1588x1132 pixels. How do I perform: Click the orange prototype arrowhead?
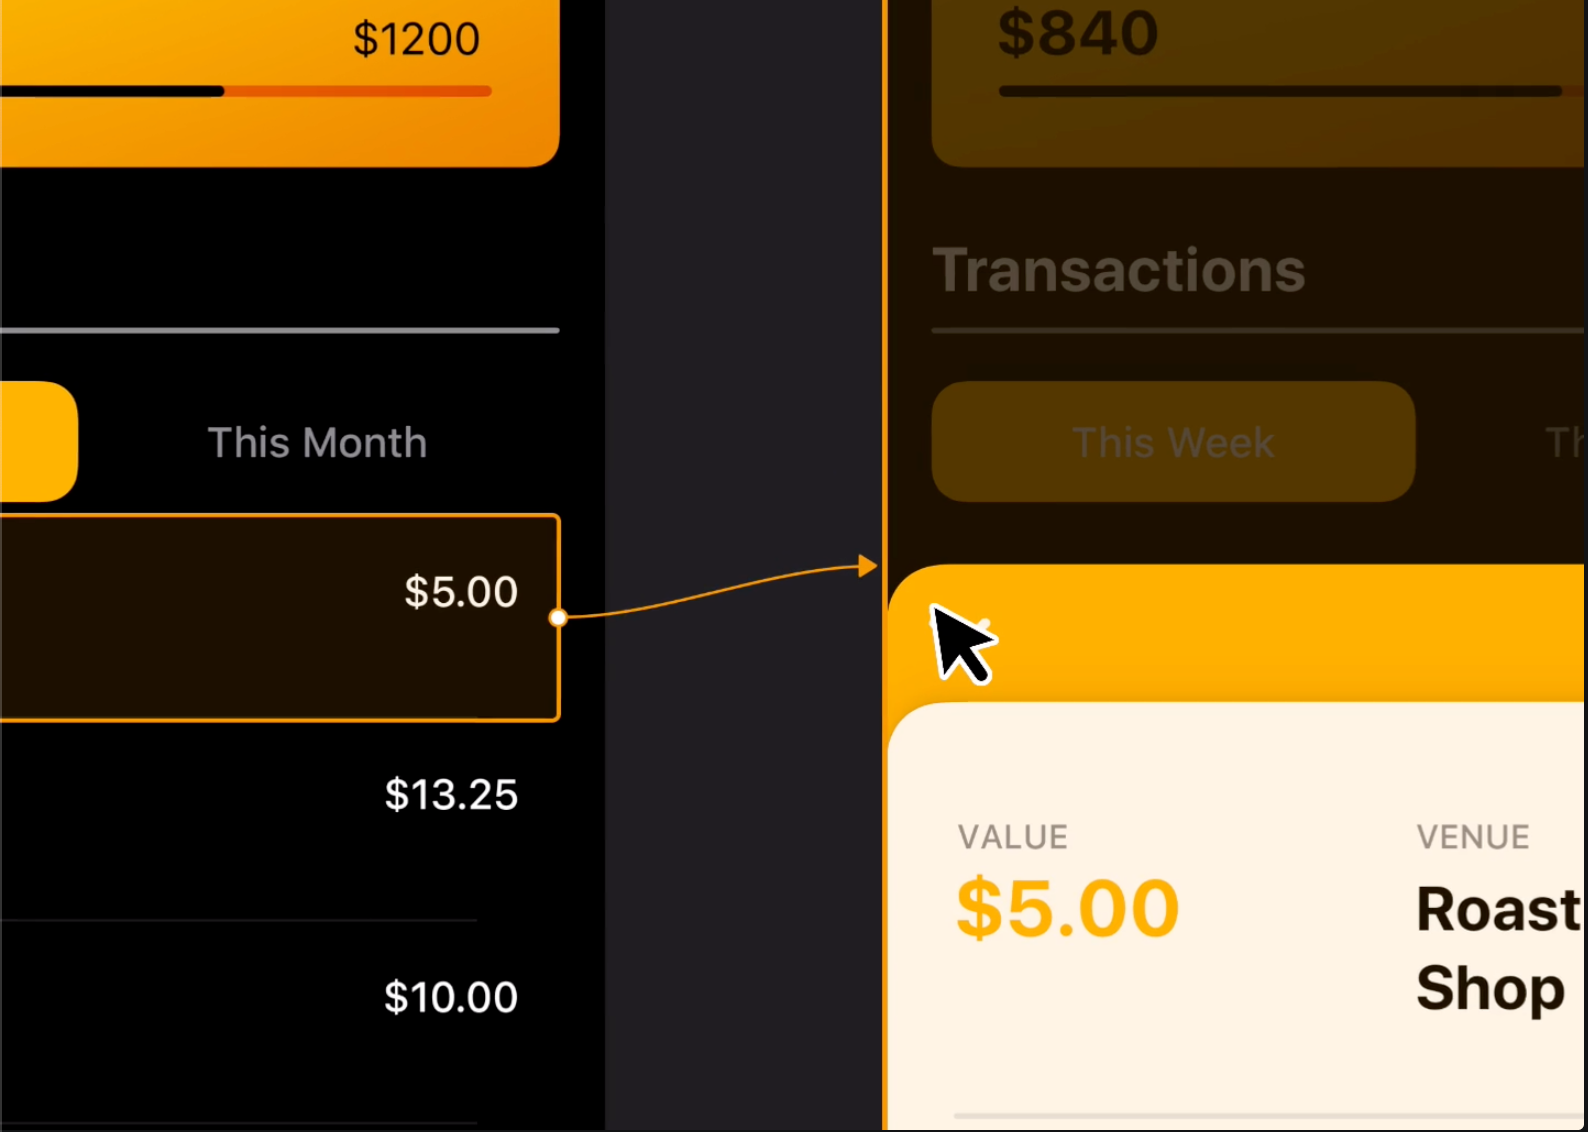pos(867,566)
